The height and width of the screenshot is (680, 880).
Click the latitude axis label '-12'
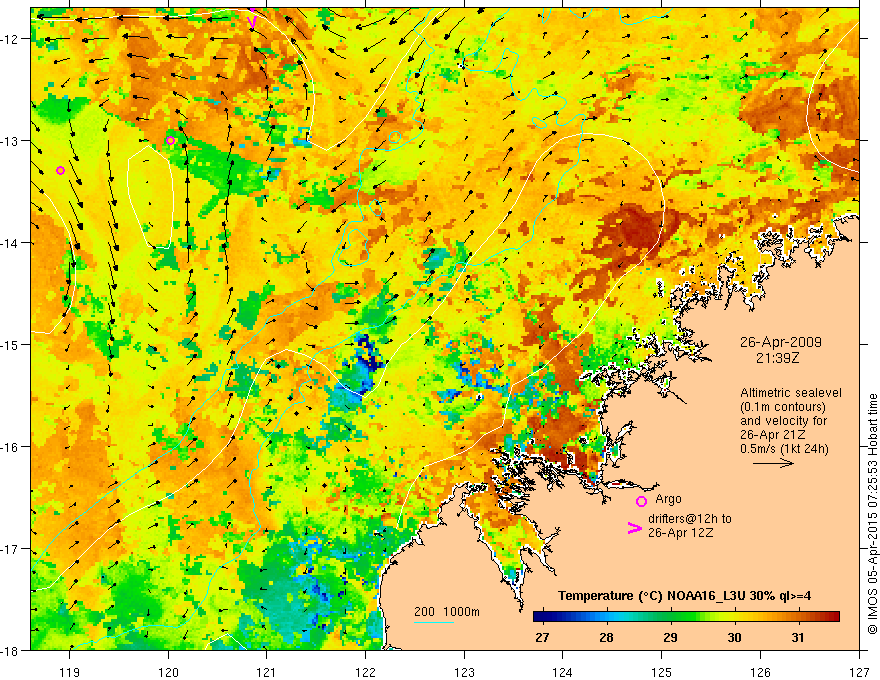11,39
